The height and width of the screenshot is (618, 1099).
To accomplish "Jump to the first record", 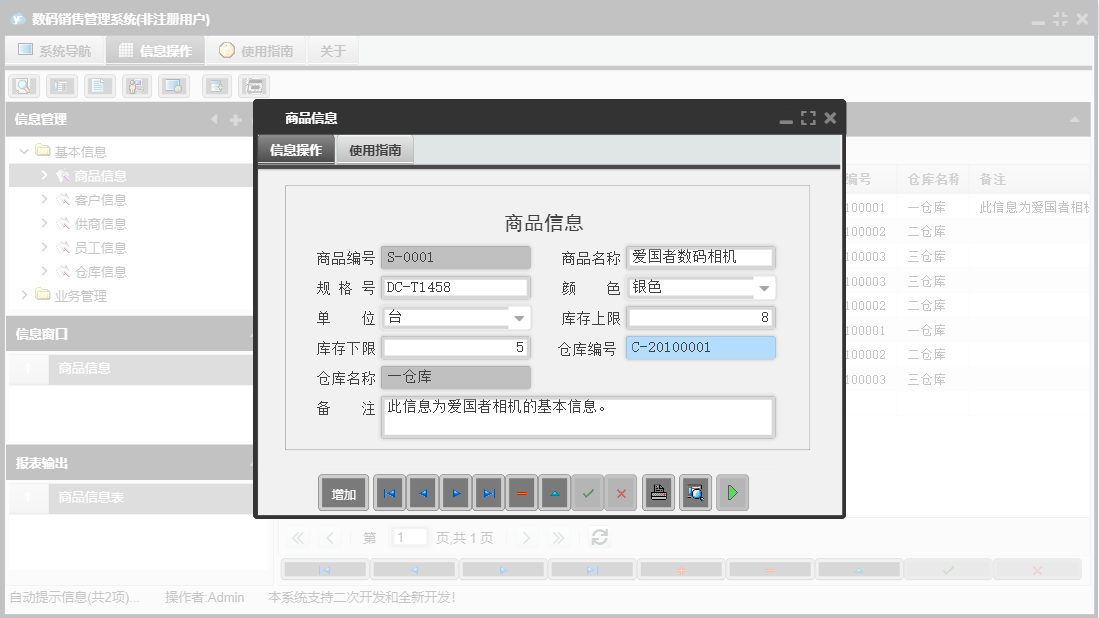I will pos(389,492).
